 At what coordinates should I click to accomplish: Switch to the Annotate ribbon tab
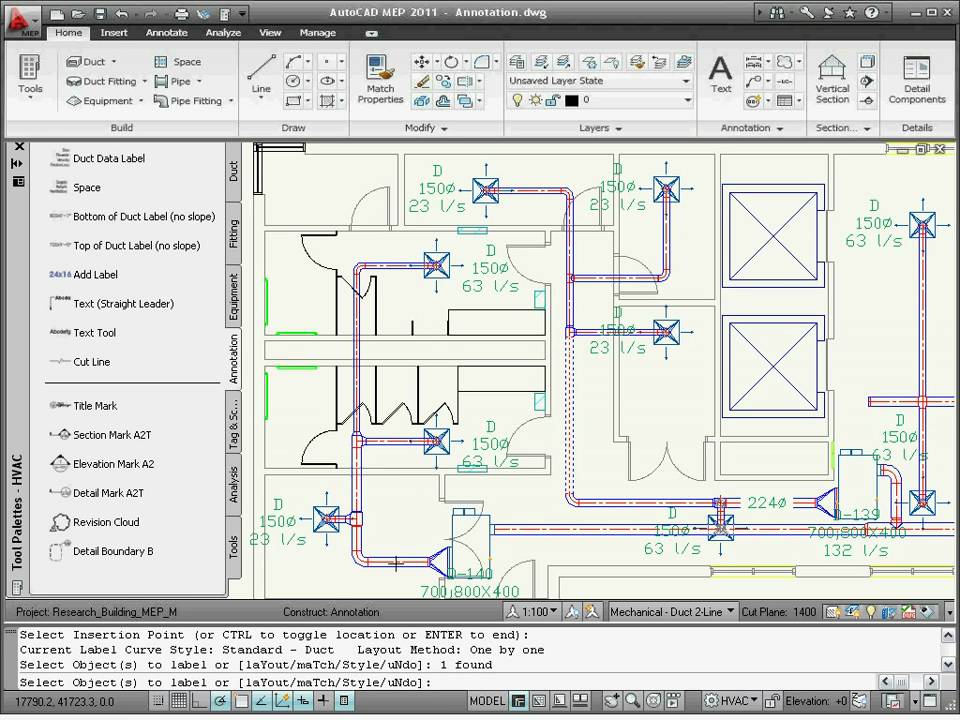pos(167,33)
